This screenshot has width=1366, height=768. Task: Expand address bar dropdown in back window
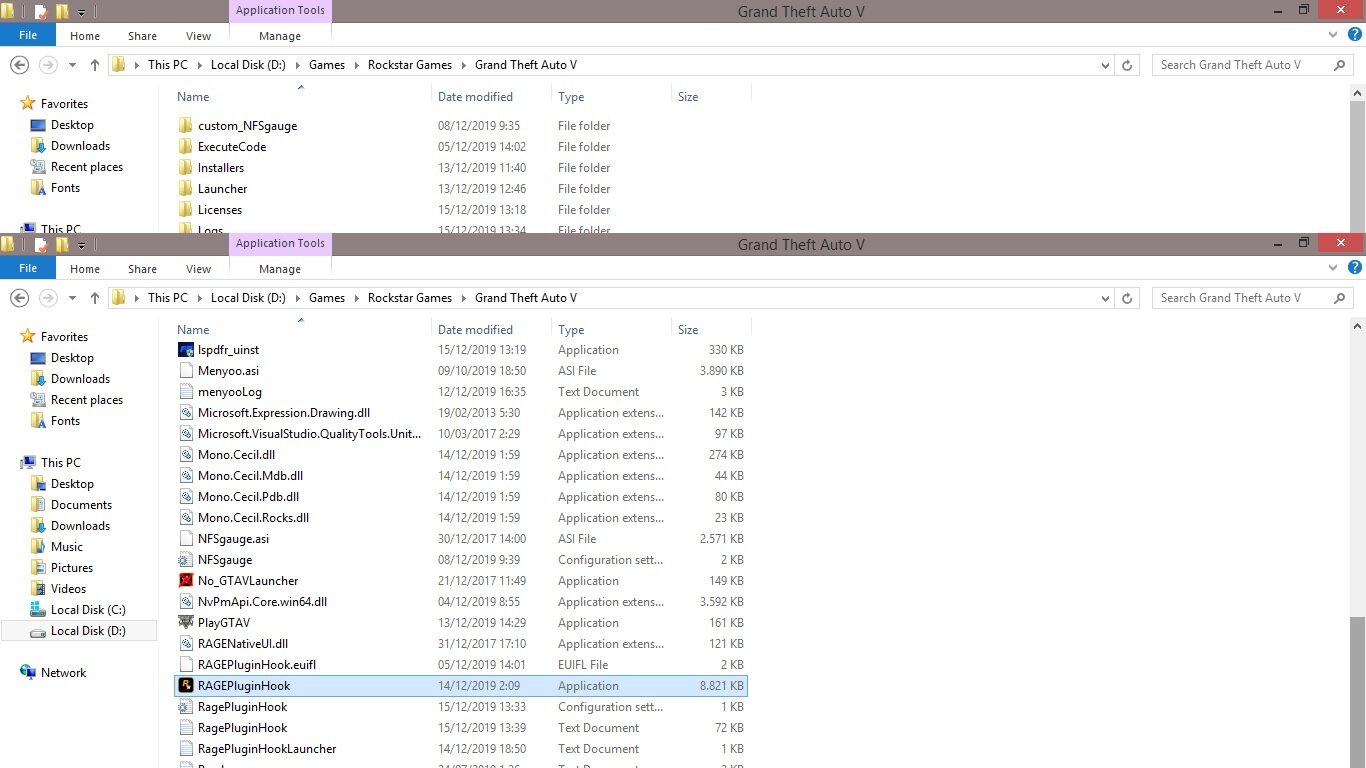point(1105,65)
